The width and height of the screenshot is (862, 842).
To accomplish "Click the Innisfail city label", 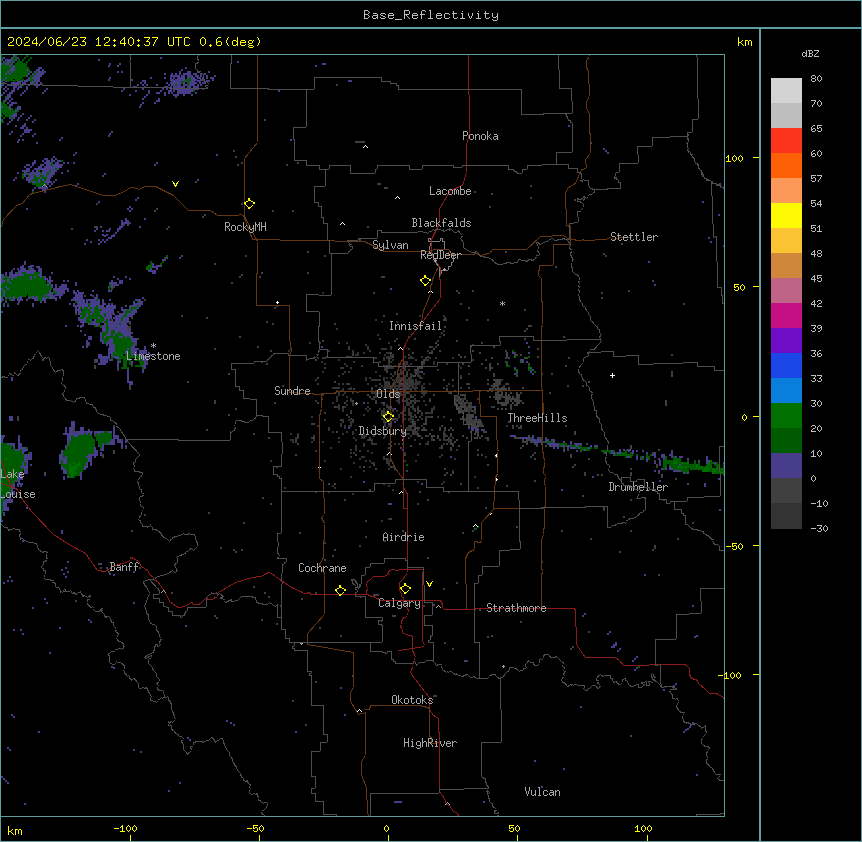I will [x=415, y=326].
